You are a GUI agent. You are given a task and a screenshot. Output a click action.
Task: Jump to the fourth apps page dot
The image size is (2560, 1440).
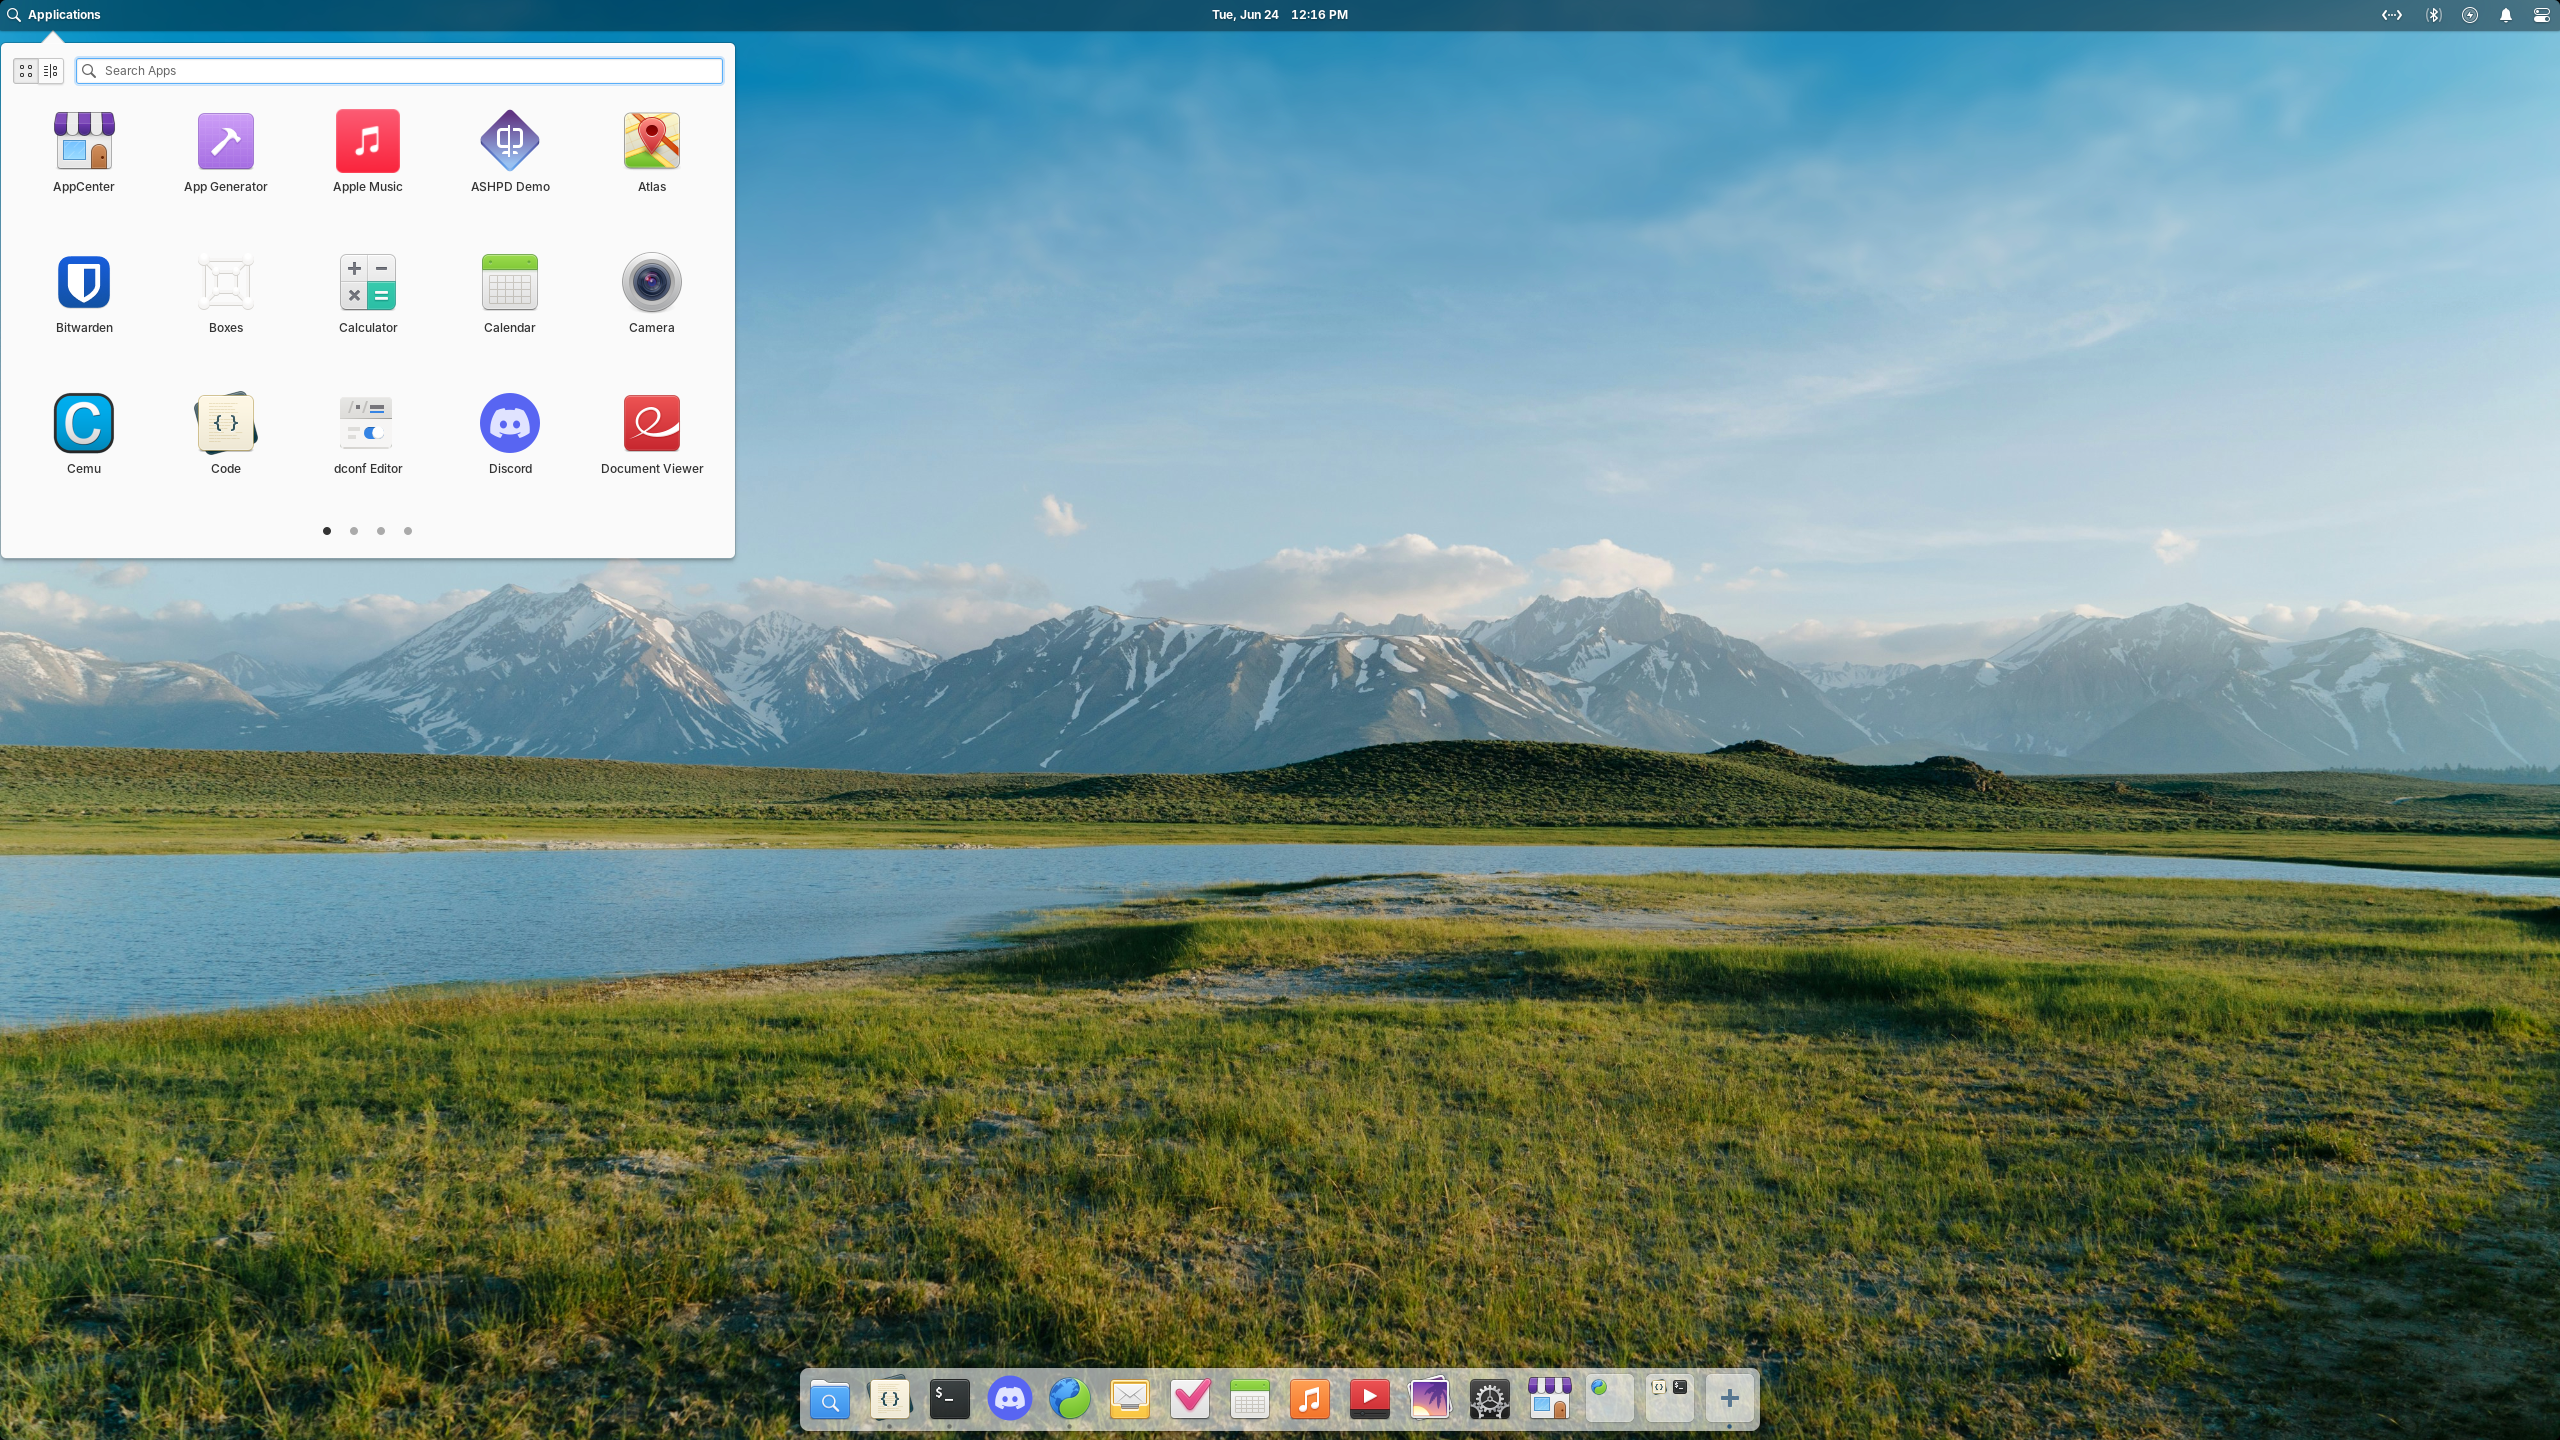click(408, 531)
